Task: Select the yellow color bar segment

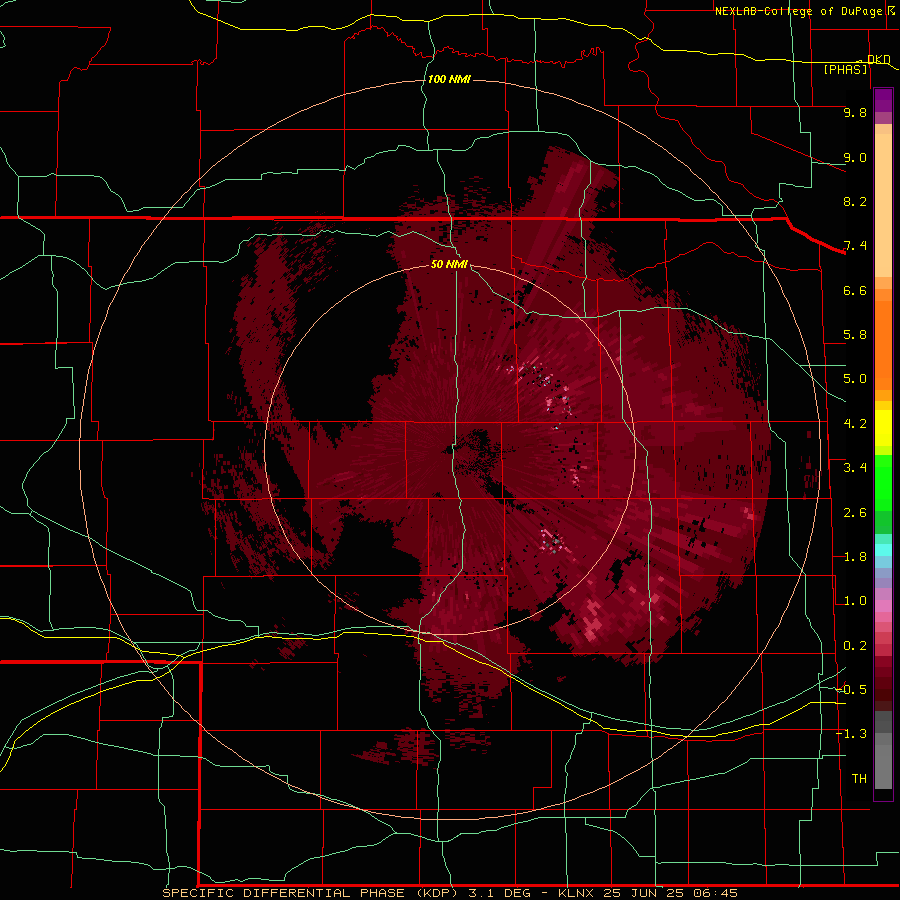Action: [x=883, y=428]
